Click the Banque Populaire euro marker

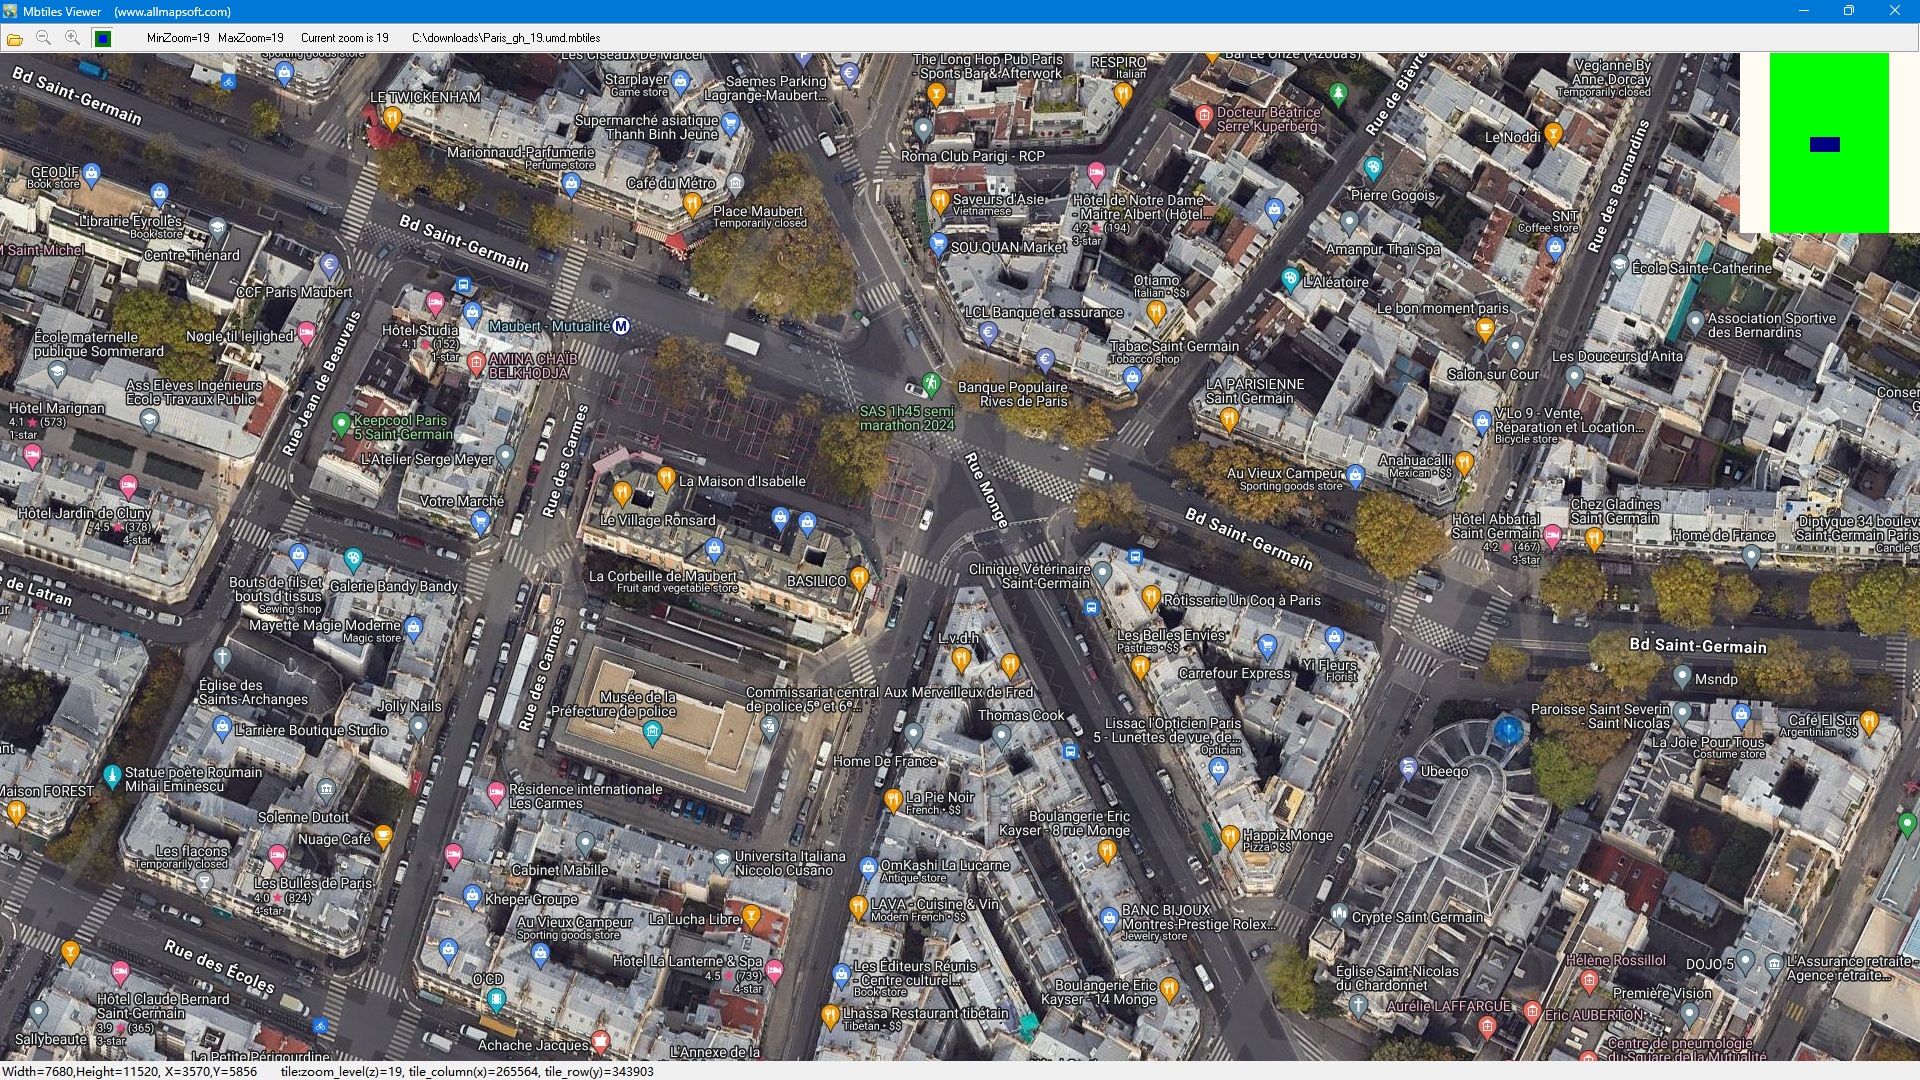tap(1045, 358)
